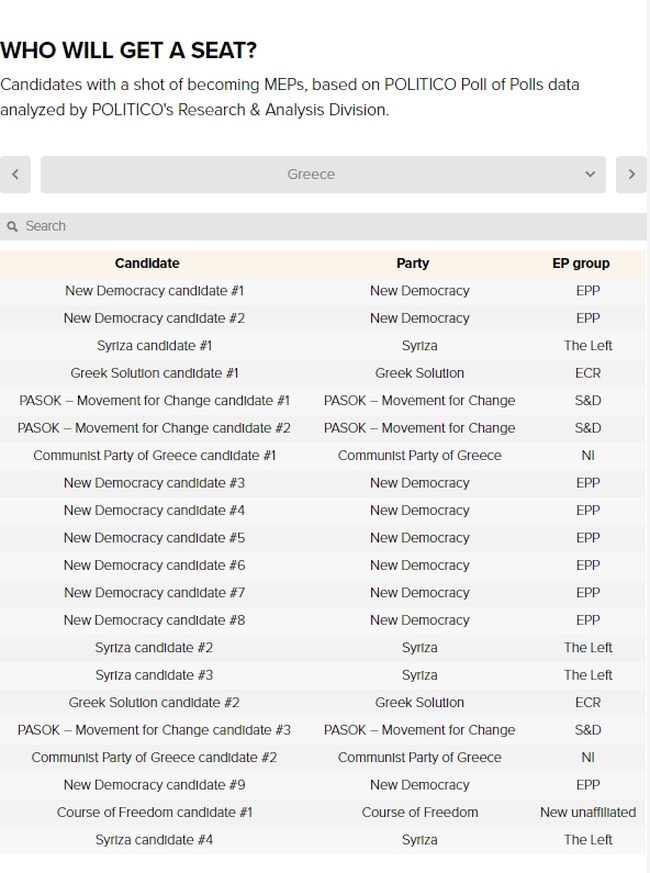Select Greek Solution candidate #1 row

click(x=154, y=373)
